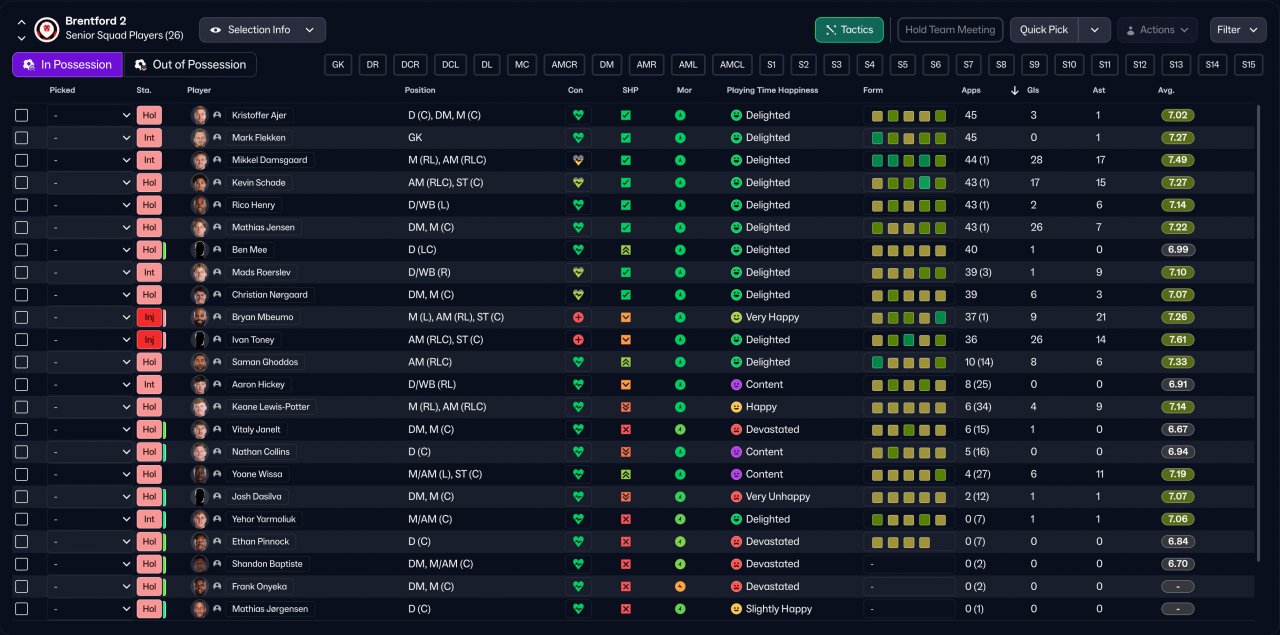The image size is (1280, 635).
Task: Open the Selection Info dropdown
Action: tap(262, 30)
